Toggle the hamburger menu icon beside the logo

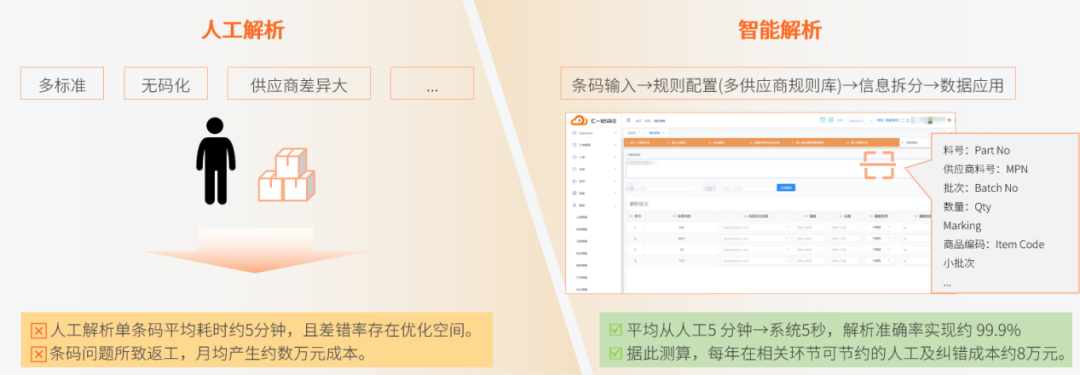click(628, 120)
